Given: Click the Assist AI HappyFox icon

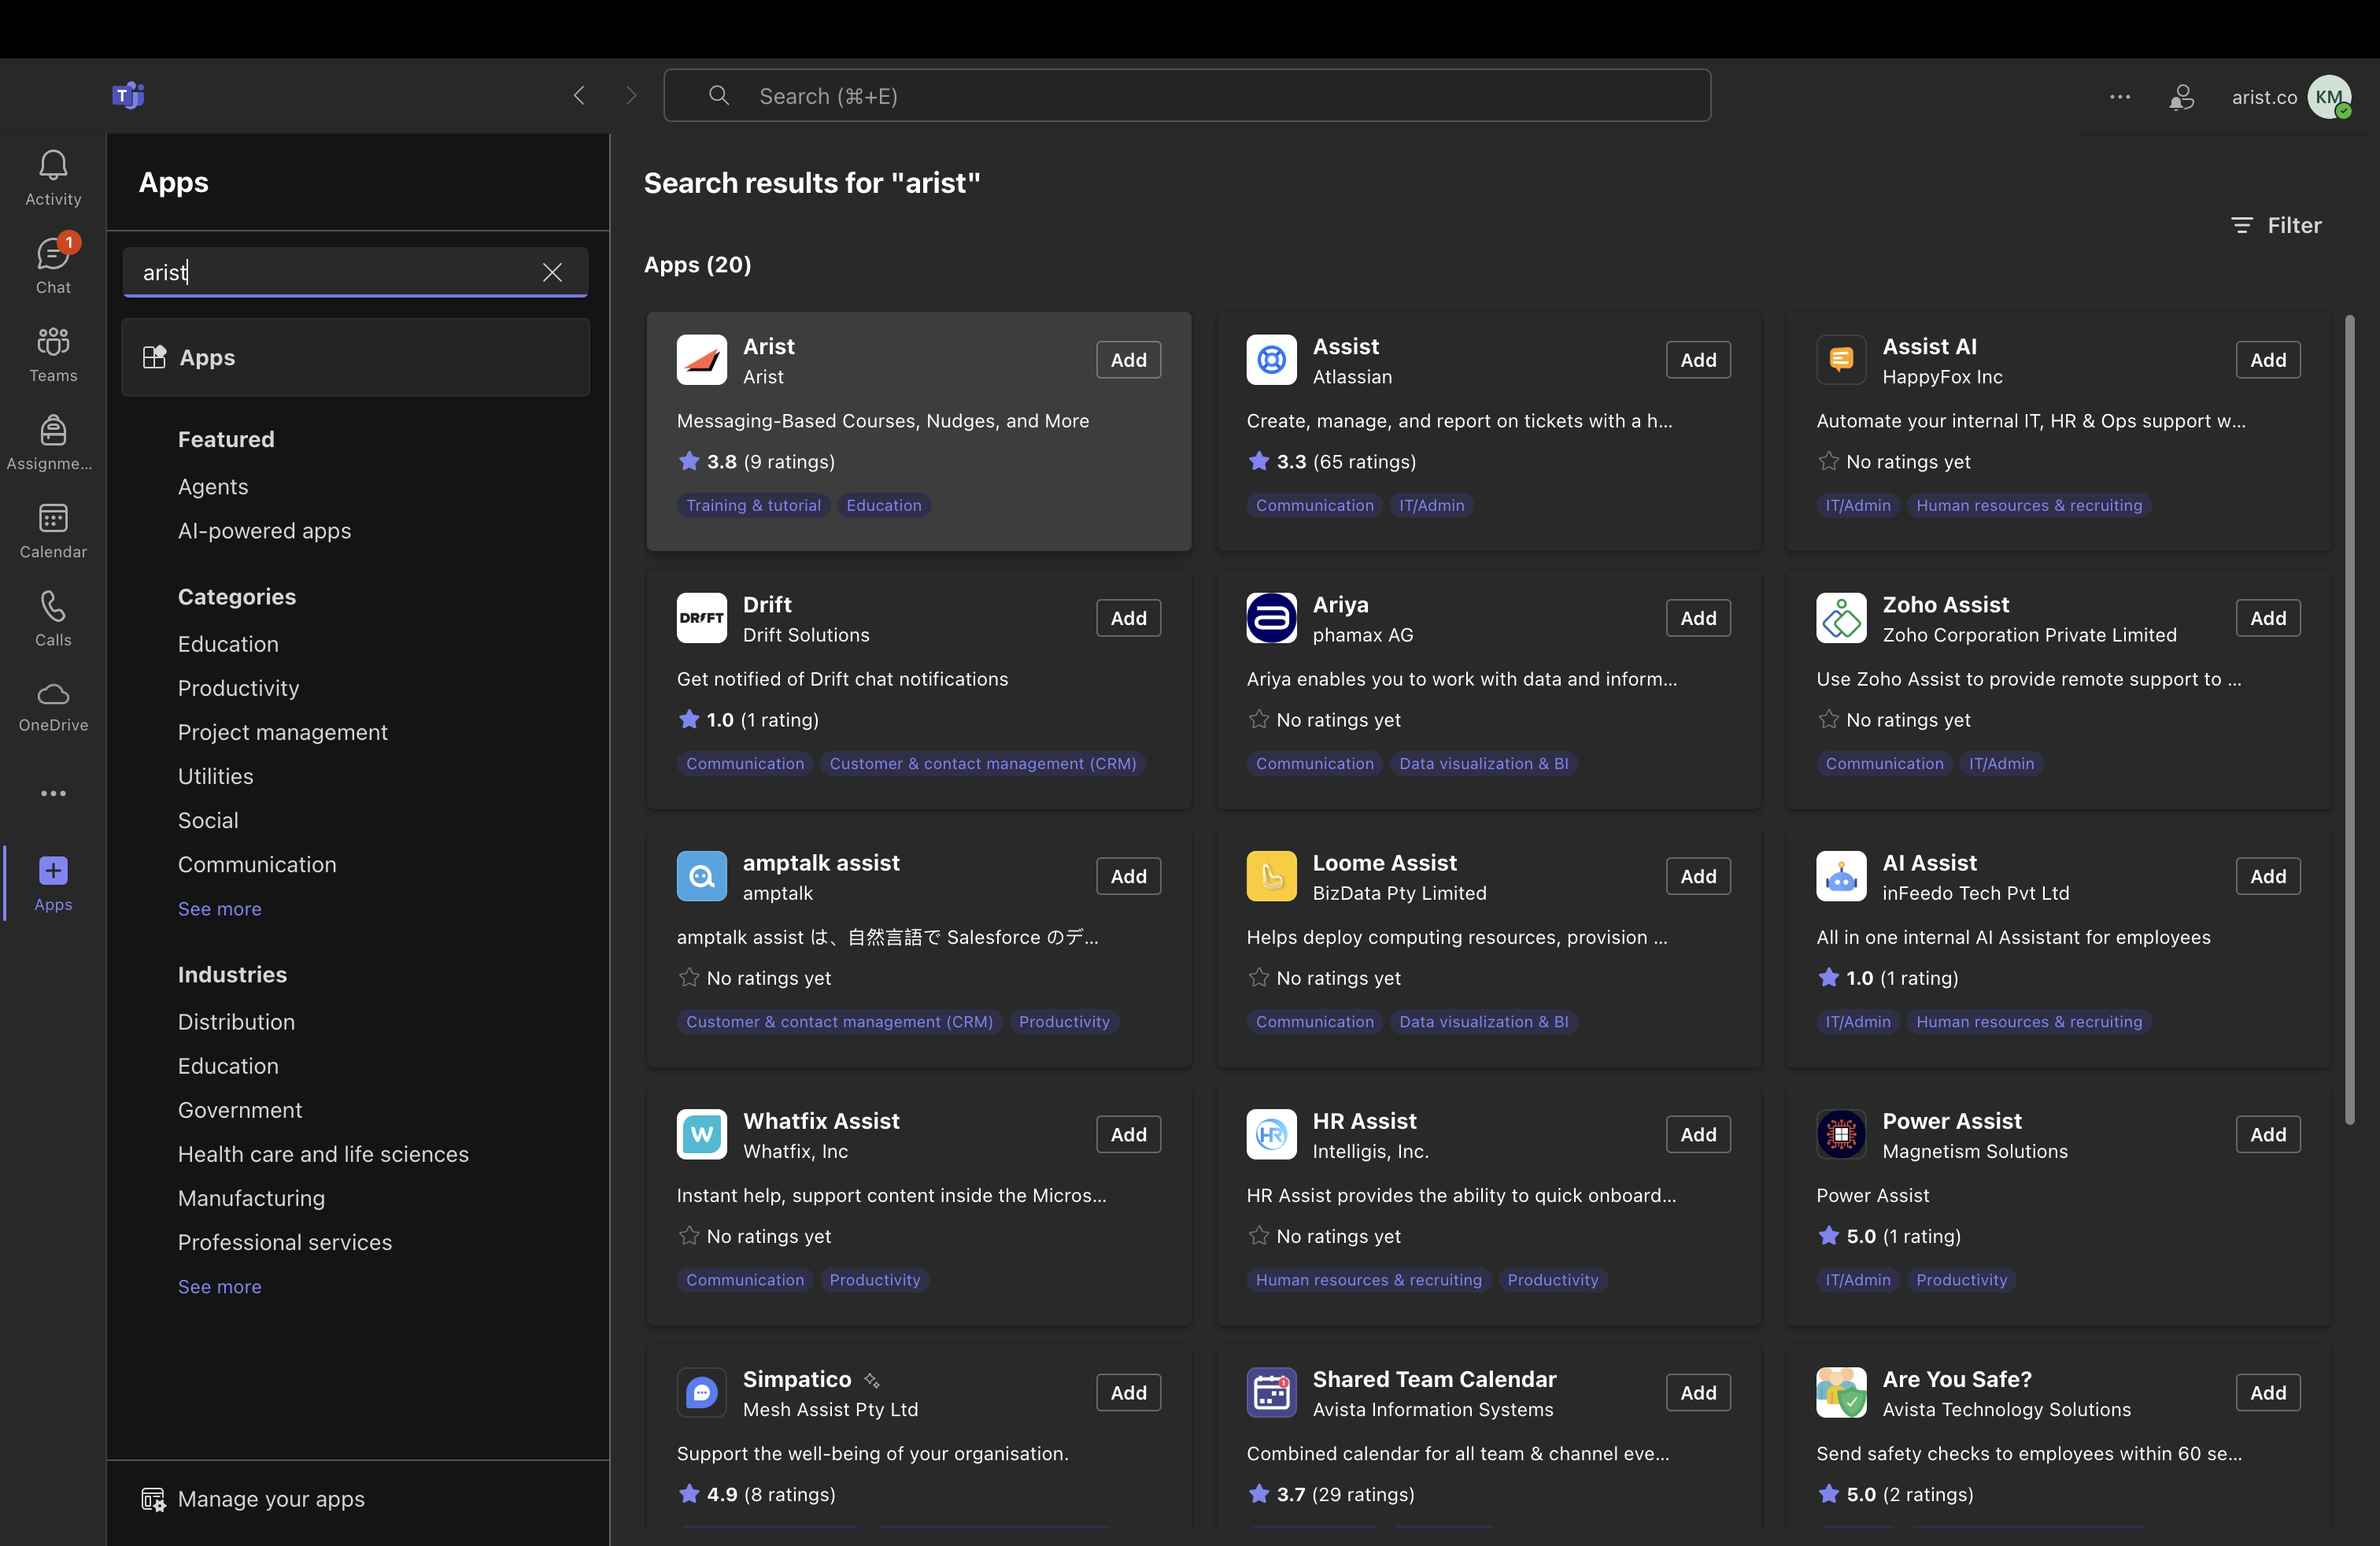Looking at the screenshot, I should (x=1841, y=359).
